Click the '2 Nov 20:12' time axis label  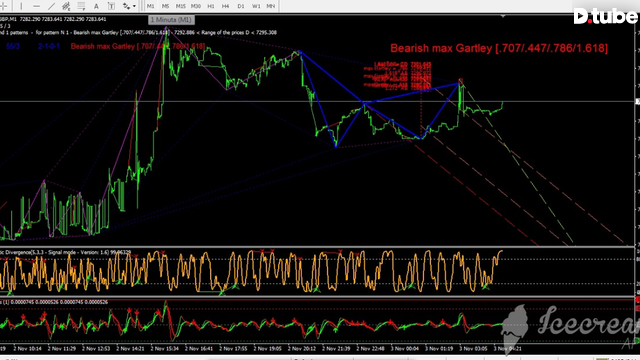302,349
